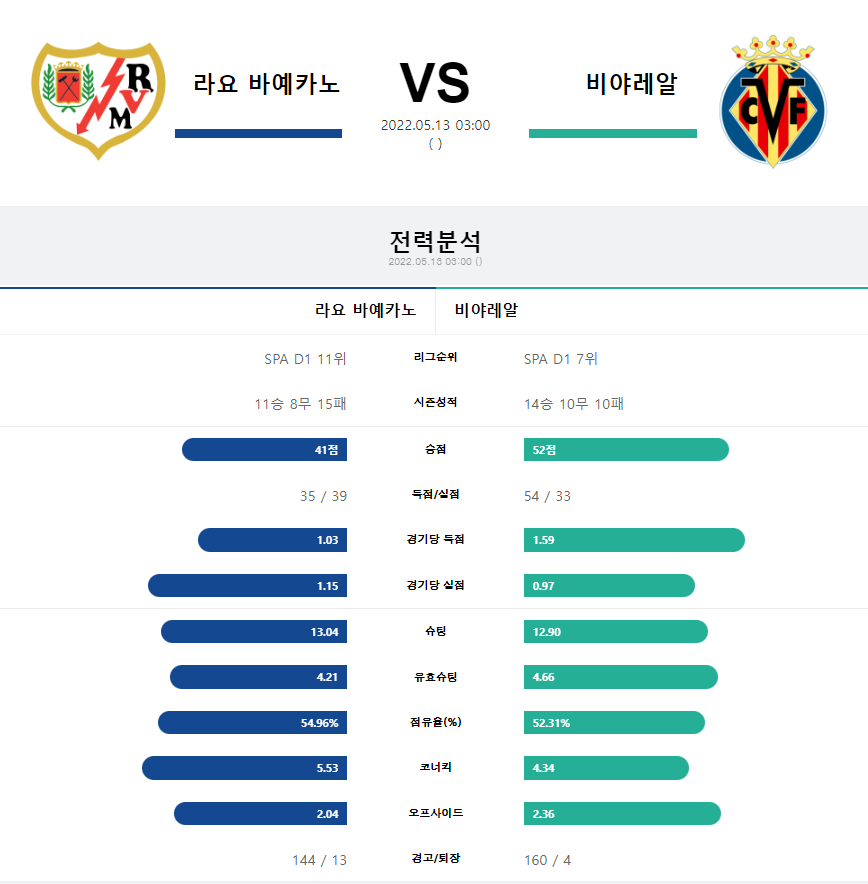The height and width of the screenshot is (884, 868).
Task: Click the green 2.36 offside bar
Action: point(622,814)
